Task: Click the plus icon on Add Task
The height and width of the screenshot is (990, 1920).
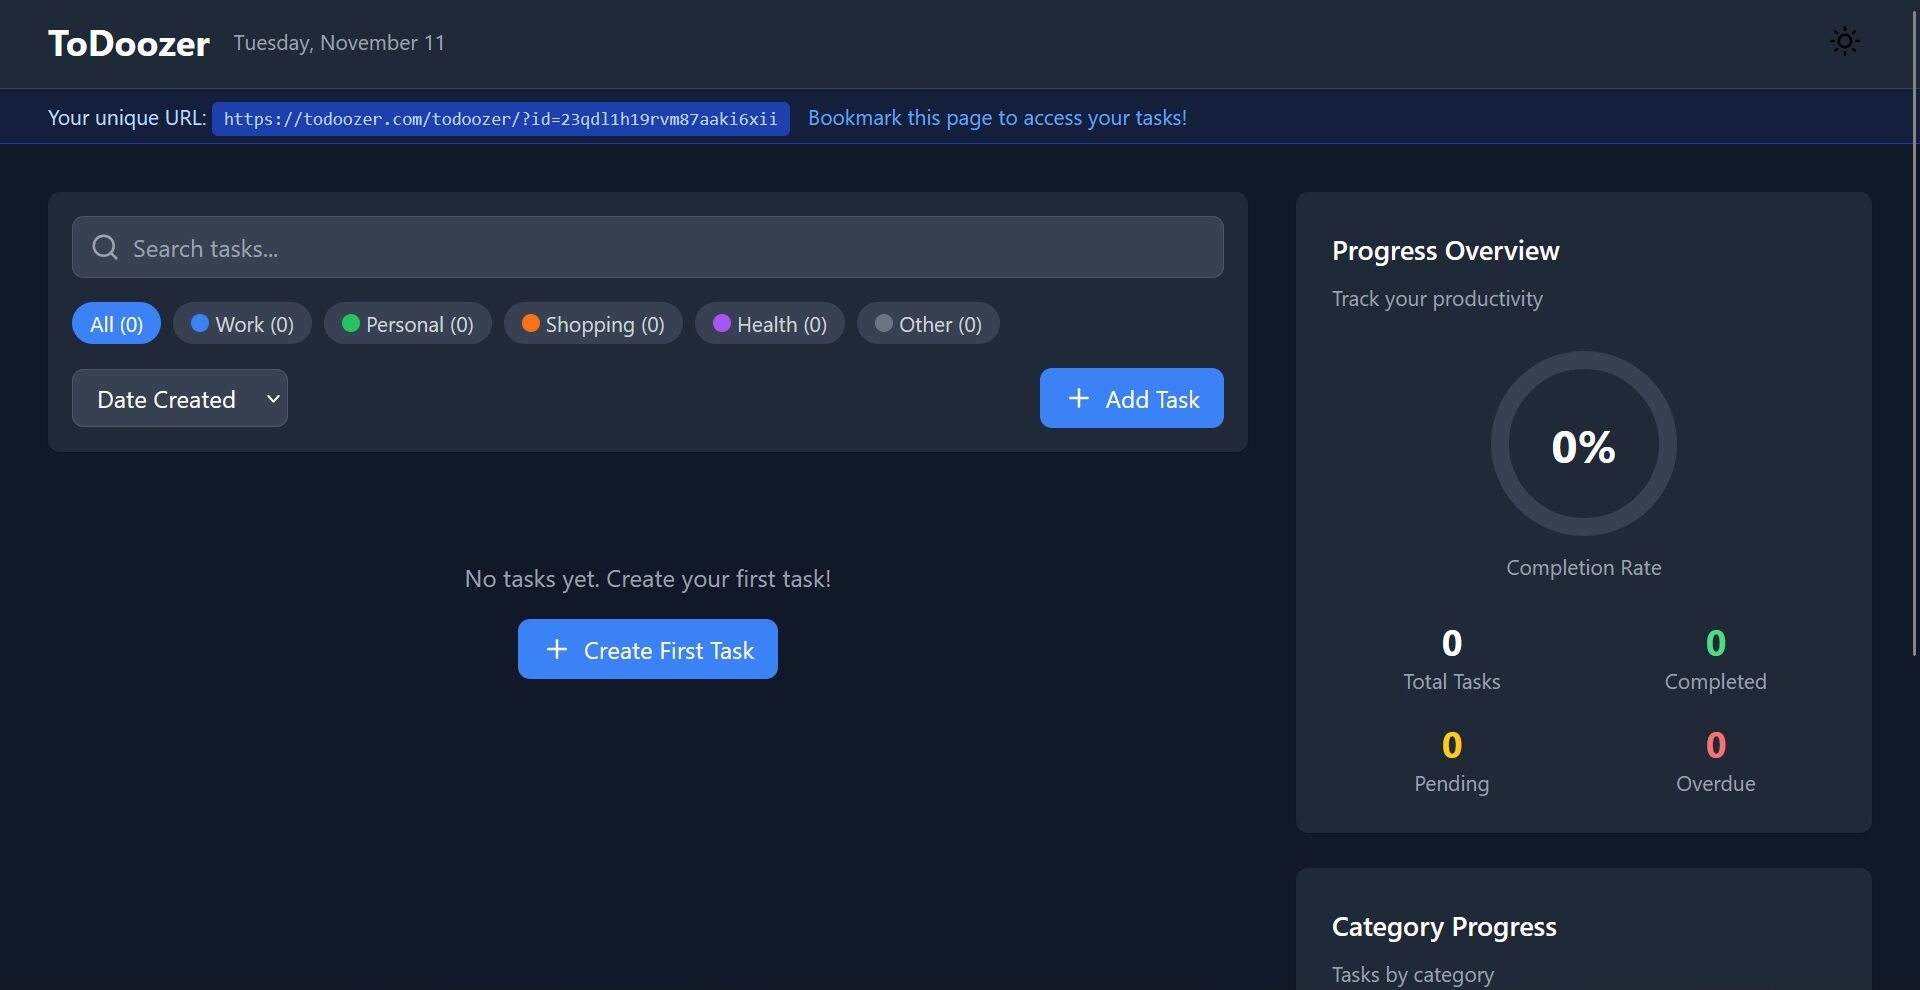Action: (x=1078, y=398)
